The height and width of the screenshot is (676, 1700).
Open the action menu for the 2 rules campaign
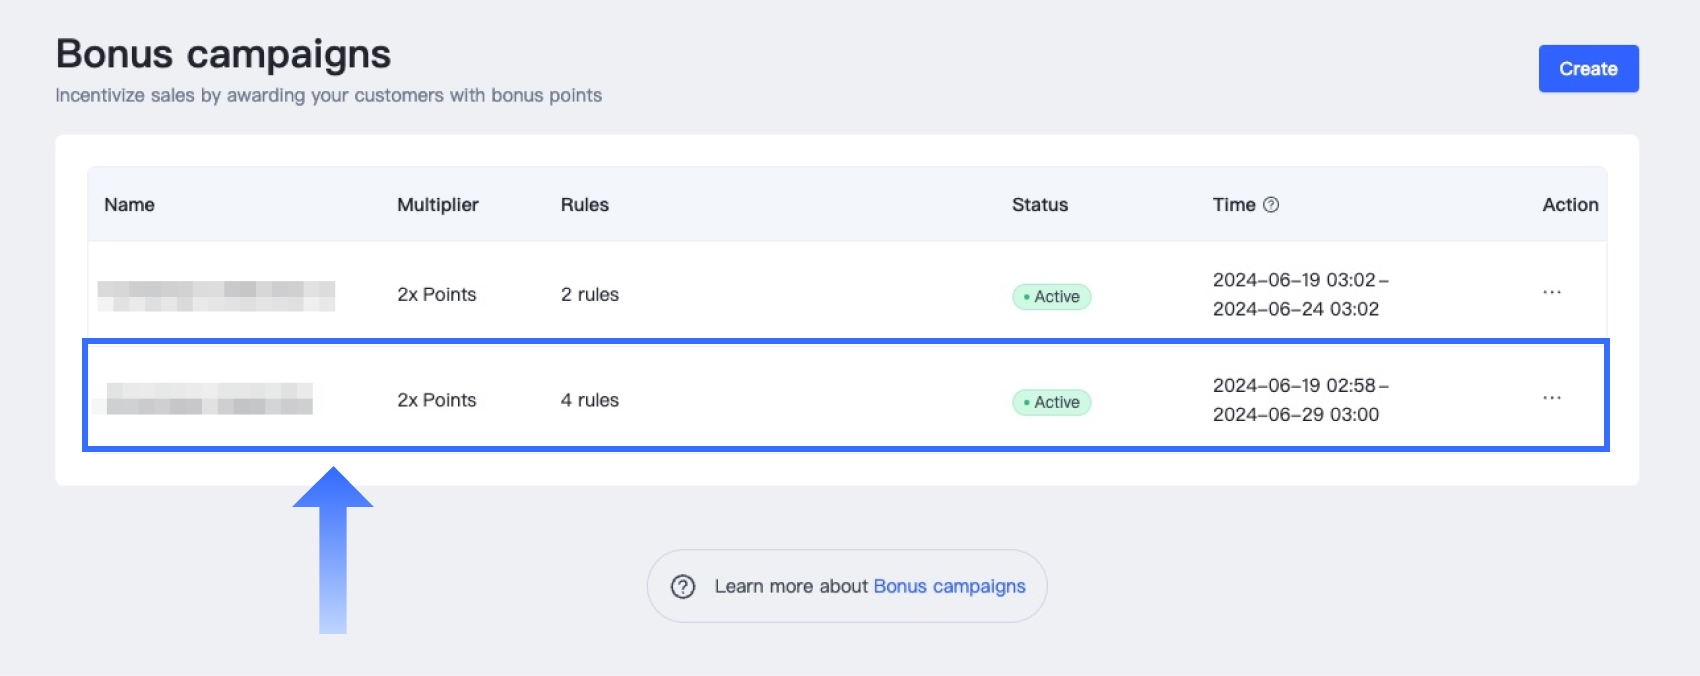click(x=1552, y=293)
